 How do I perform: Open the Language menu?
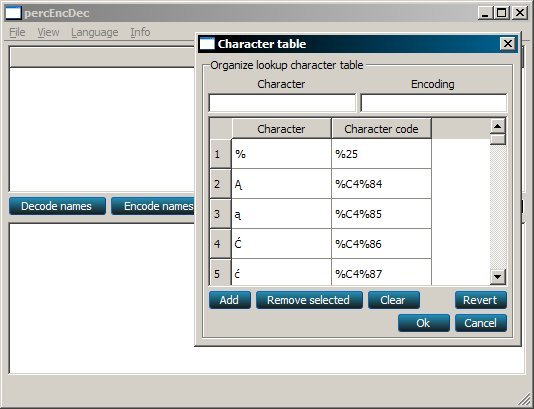95,32
